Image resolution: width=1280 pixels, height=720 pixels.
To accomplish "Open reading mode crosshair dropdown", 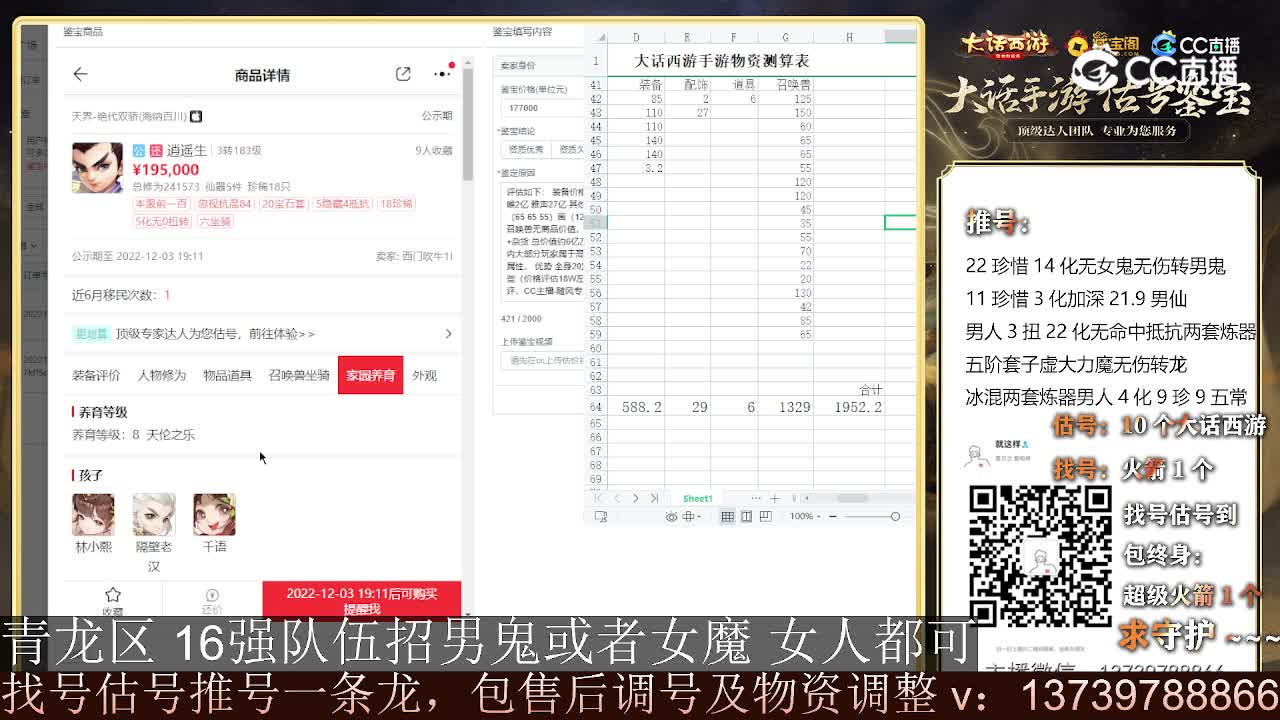I will pos(692,516).
